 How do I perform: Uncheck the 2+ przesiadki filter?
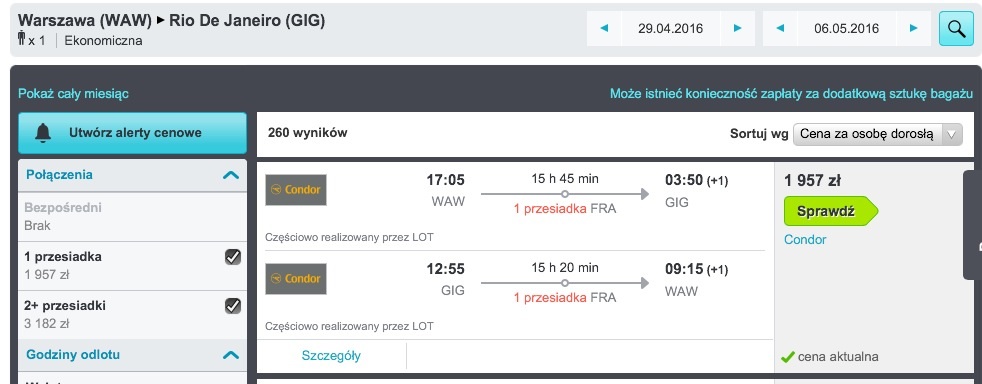point(233,306)
